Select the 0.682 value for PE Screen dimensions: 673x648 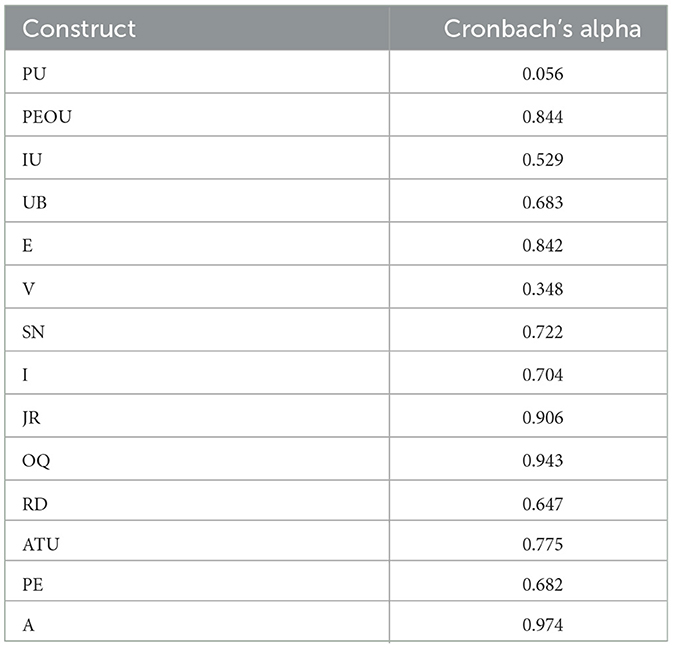(x=543, y=584)
